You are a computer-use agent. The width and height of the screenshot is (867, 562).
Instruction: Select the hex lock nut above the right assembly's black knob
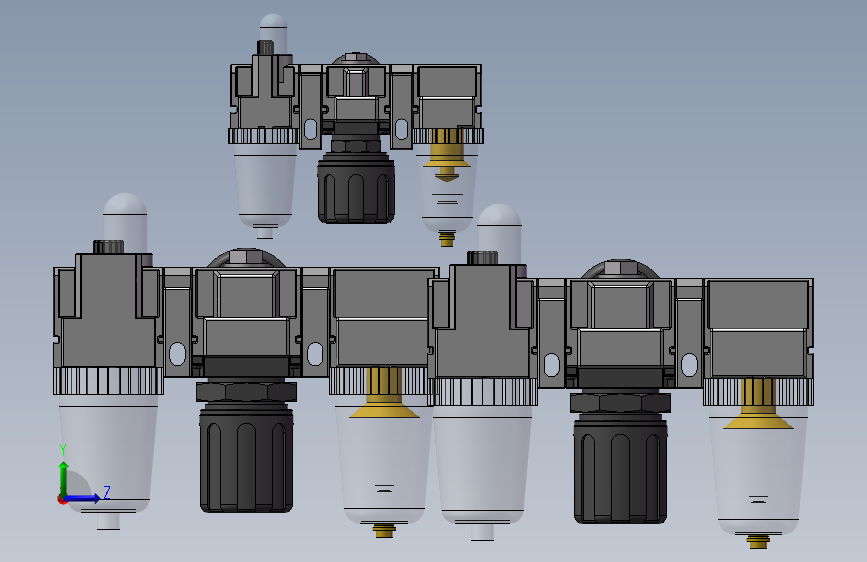(620, 403)
